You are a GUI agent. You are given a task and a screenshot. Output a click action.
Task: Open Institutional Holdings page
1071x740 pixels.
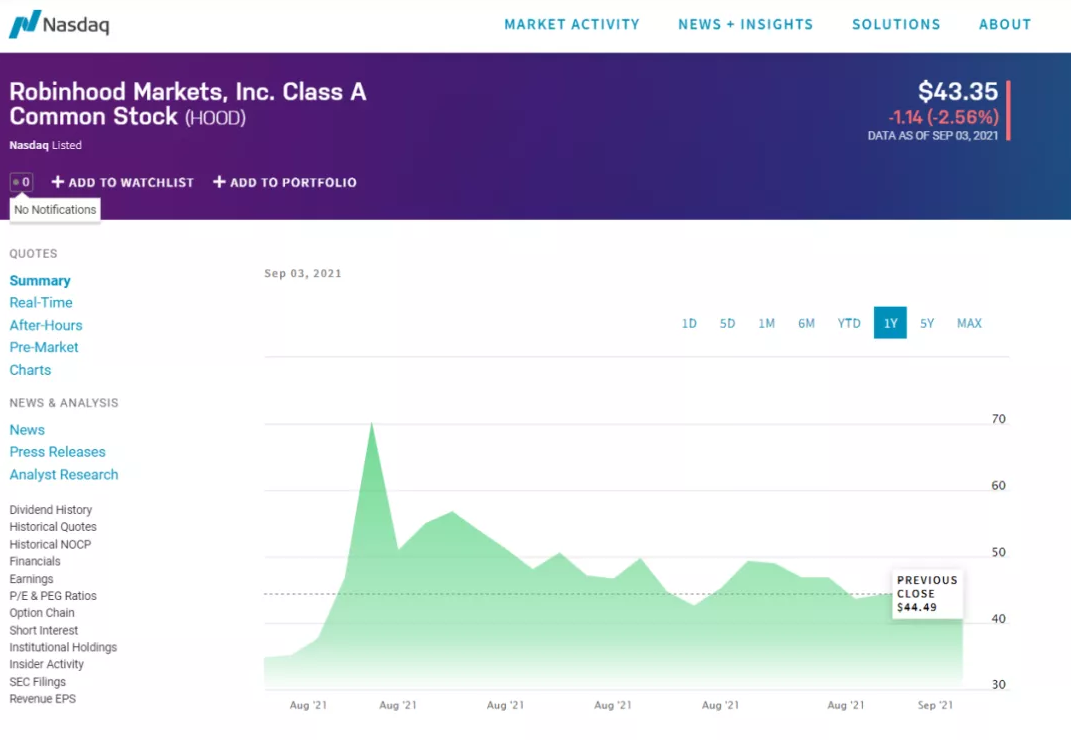(63, 647)
